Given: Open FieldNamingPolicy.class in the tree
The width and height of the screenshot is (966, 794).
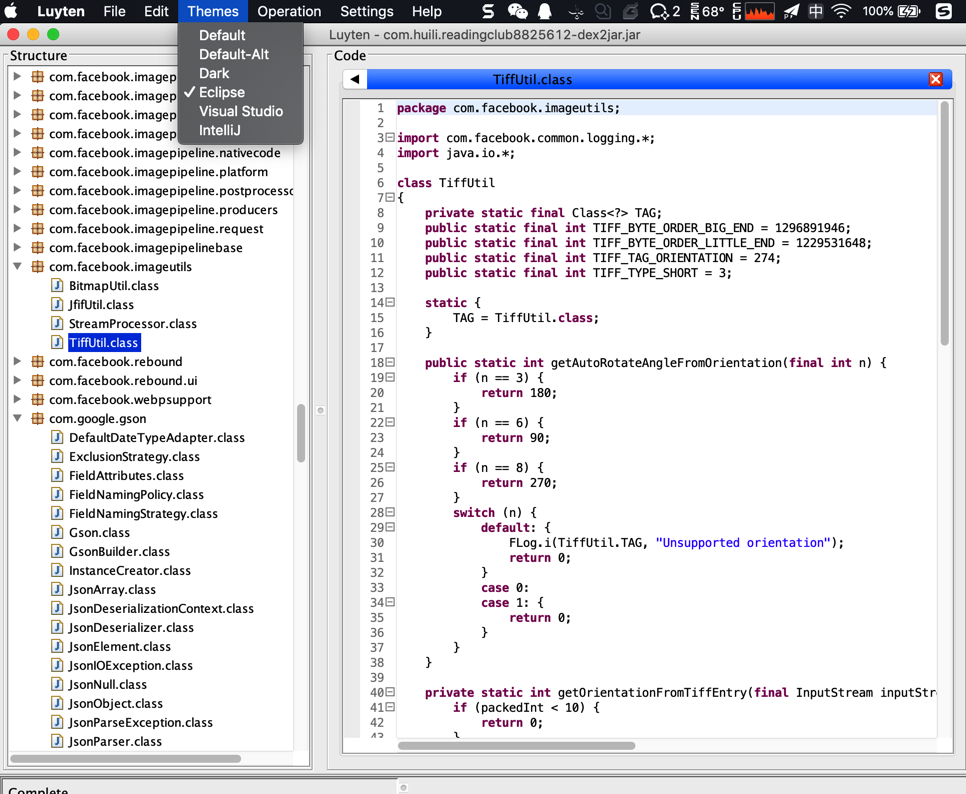Looking at the screenshot, I should tap(136, 495).
